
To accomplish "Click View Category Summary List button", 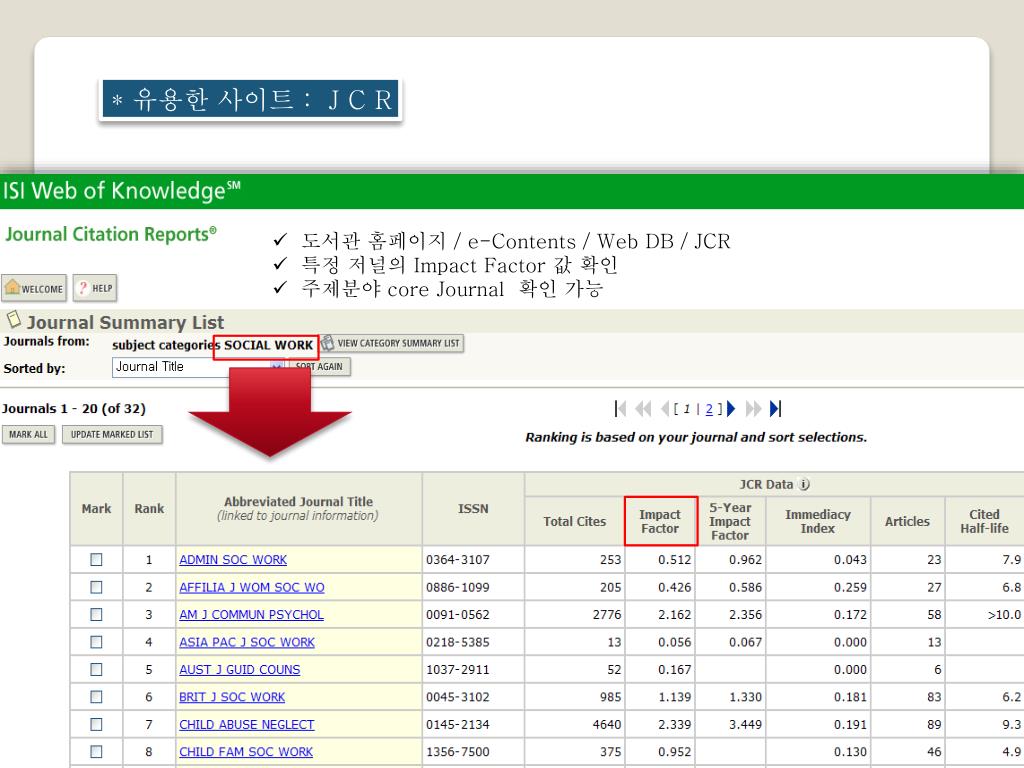I will (392, 343).
